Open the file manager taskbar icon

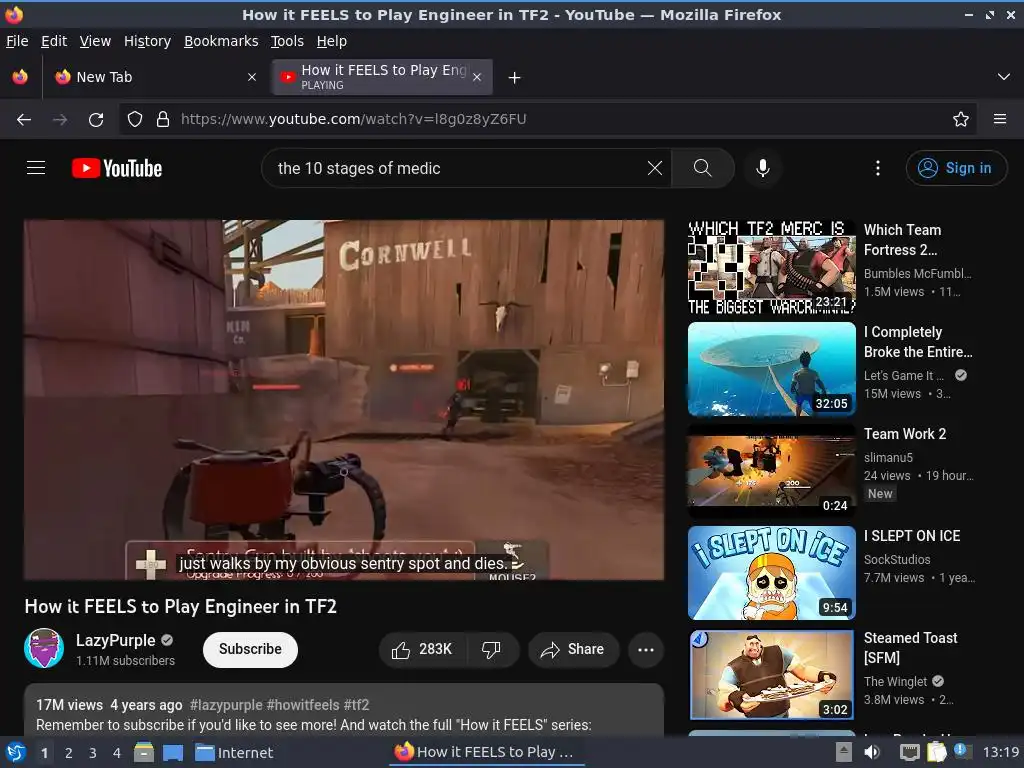144,752
